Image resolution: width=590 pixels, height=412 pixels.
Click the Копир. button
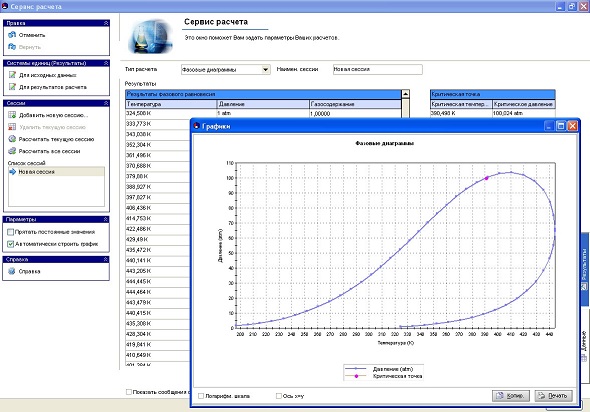[511, 396]
